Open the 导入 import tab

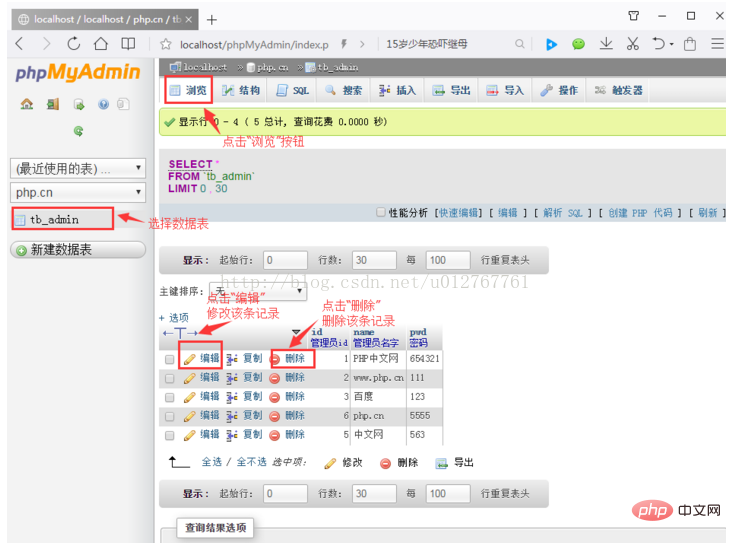pyautogui.click(x=505, y=90)
